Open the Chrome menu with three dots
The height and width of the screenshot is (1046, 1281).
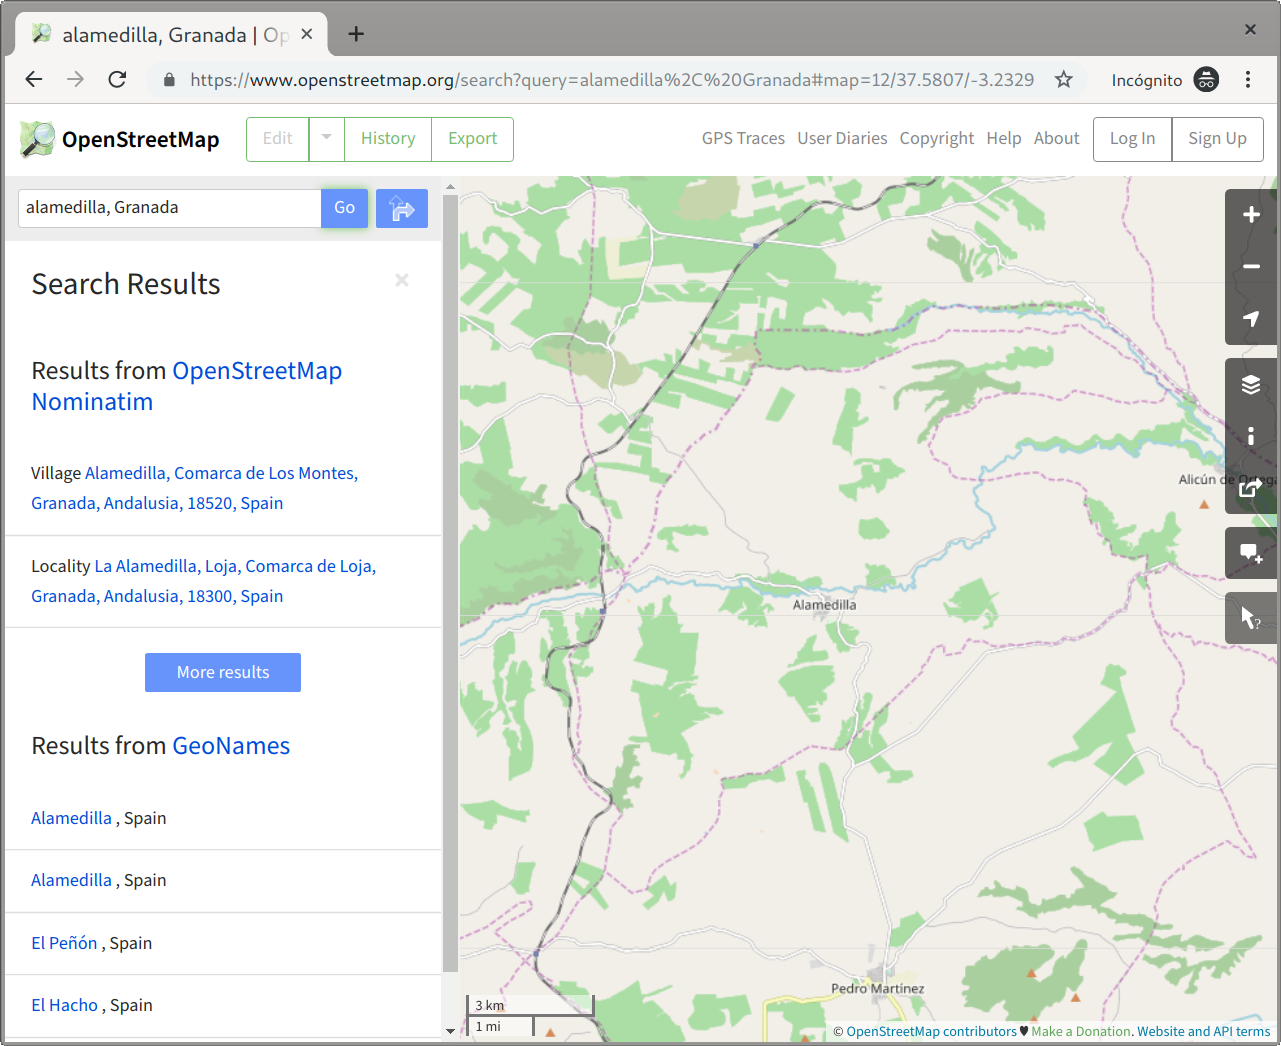coord(1248,79)
